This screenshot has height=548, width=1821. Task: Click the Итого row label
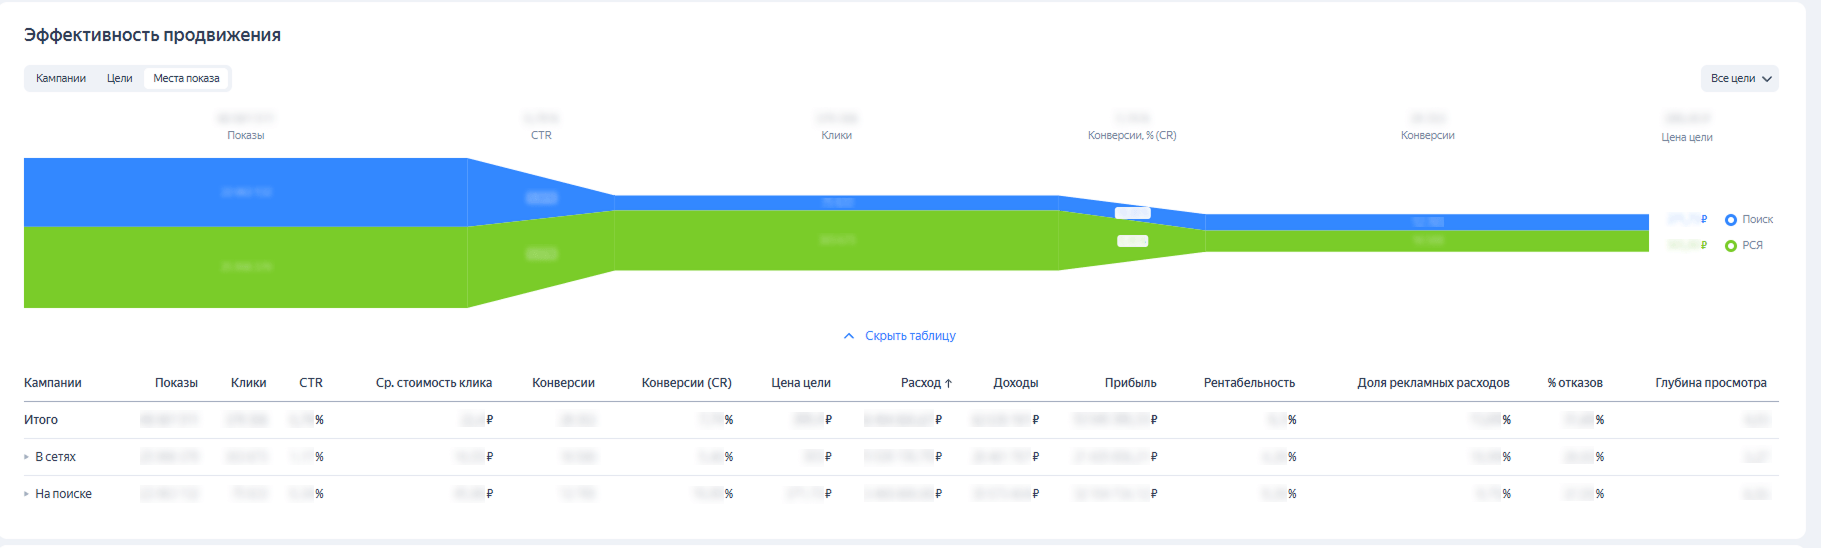(x=41, y=420)
